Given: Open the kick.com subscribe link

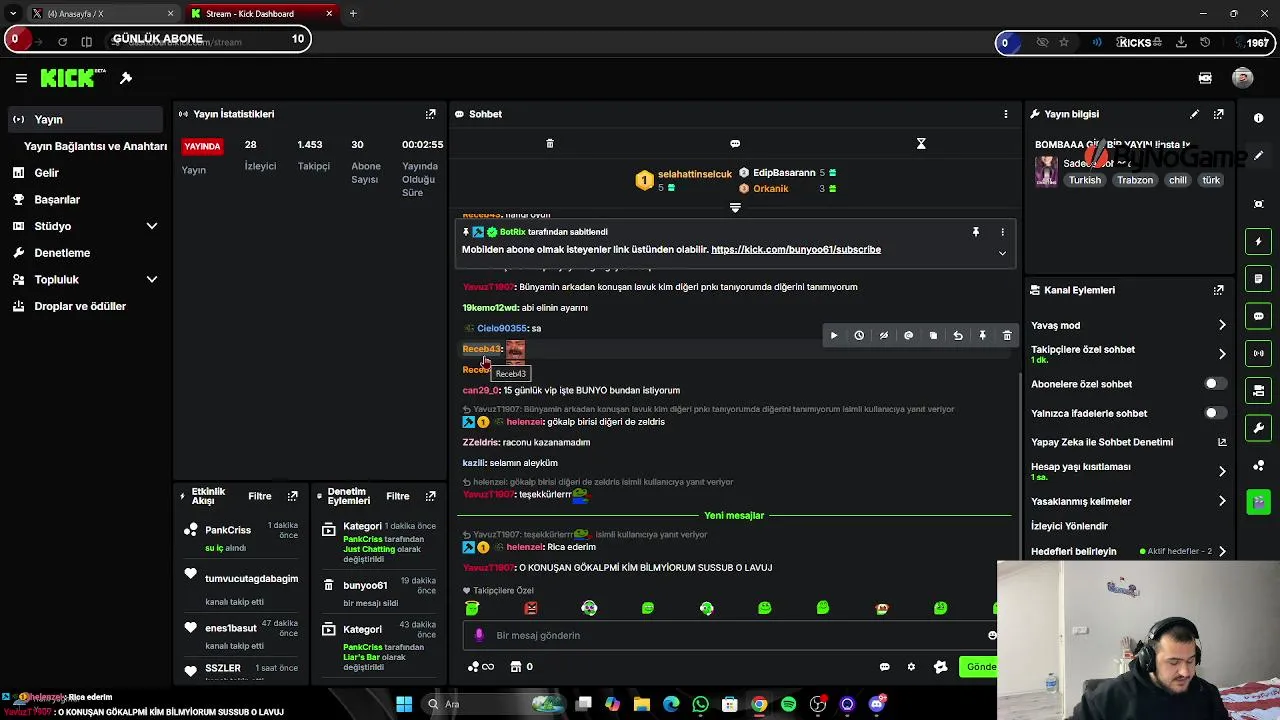Looking at the screenshot, I should click(796, 250).
